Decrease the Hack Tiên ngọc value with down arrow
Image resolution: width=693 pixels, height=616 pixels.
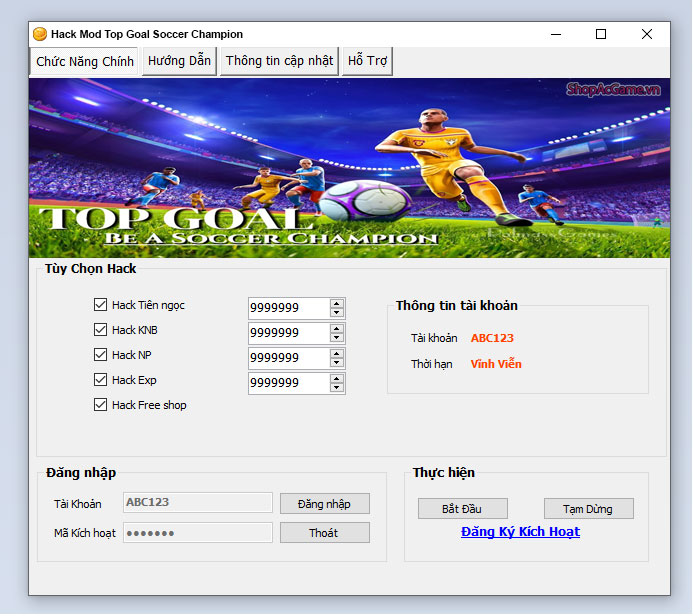(337, 312)
